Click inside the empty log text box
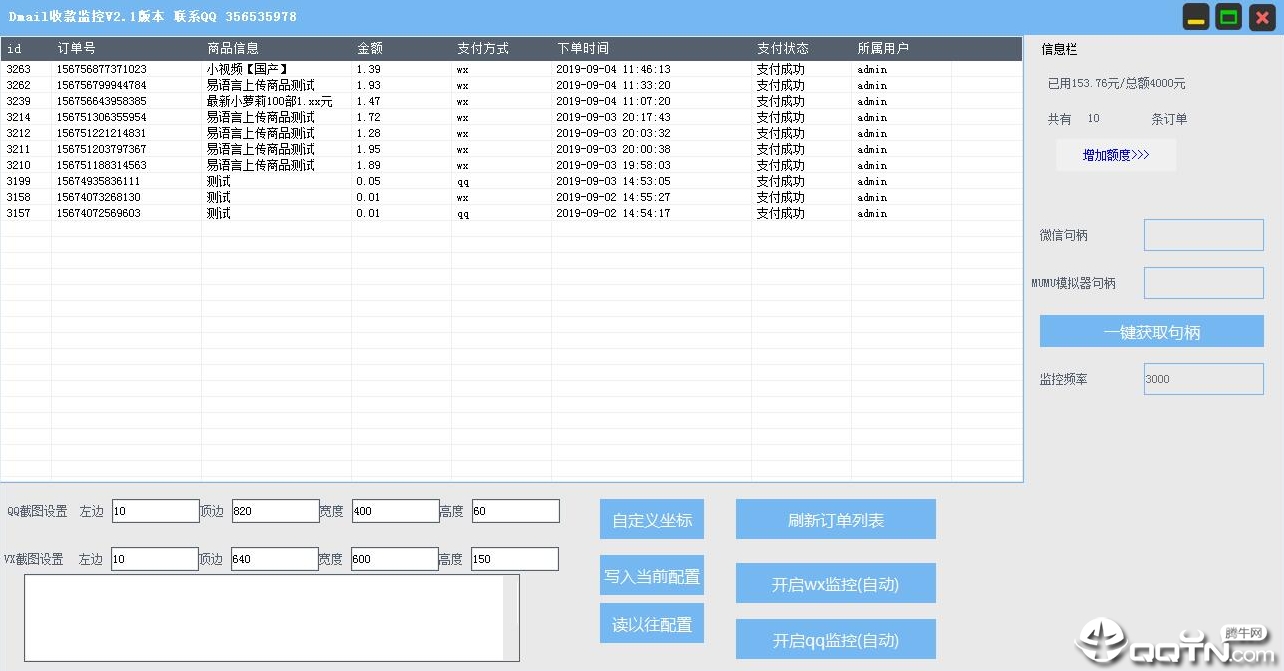1284x671 pixels. (263, 618)
